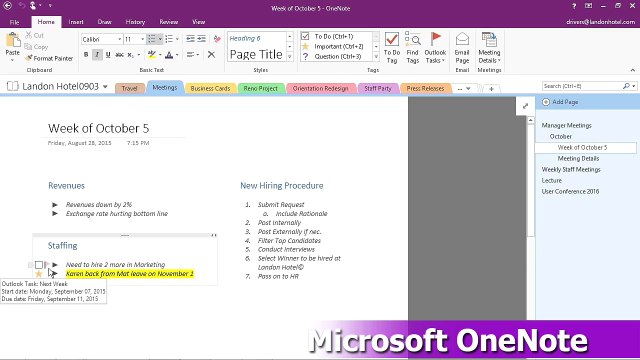
Task: Switch to the Draw tab
Action: [104, 22]
